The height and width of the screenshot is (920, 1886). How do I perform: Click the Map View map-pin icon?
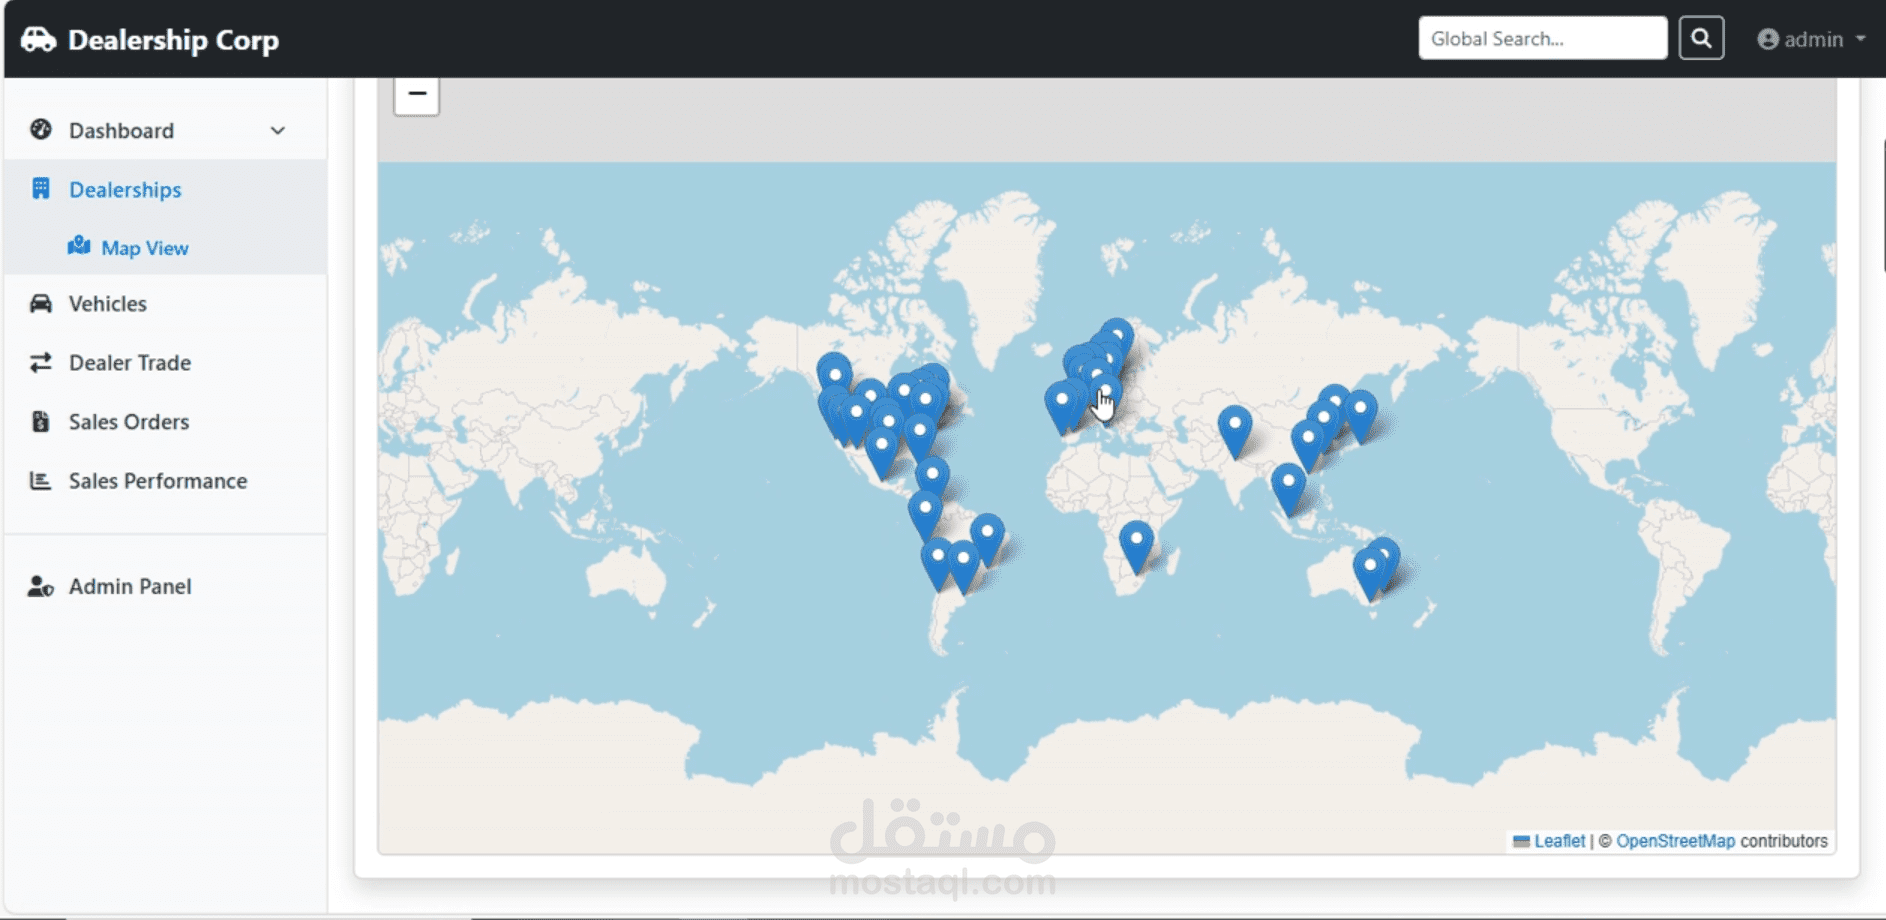coord(79,246)
